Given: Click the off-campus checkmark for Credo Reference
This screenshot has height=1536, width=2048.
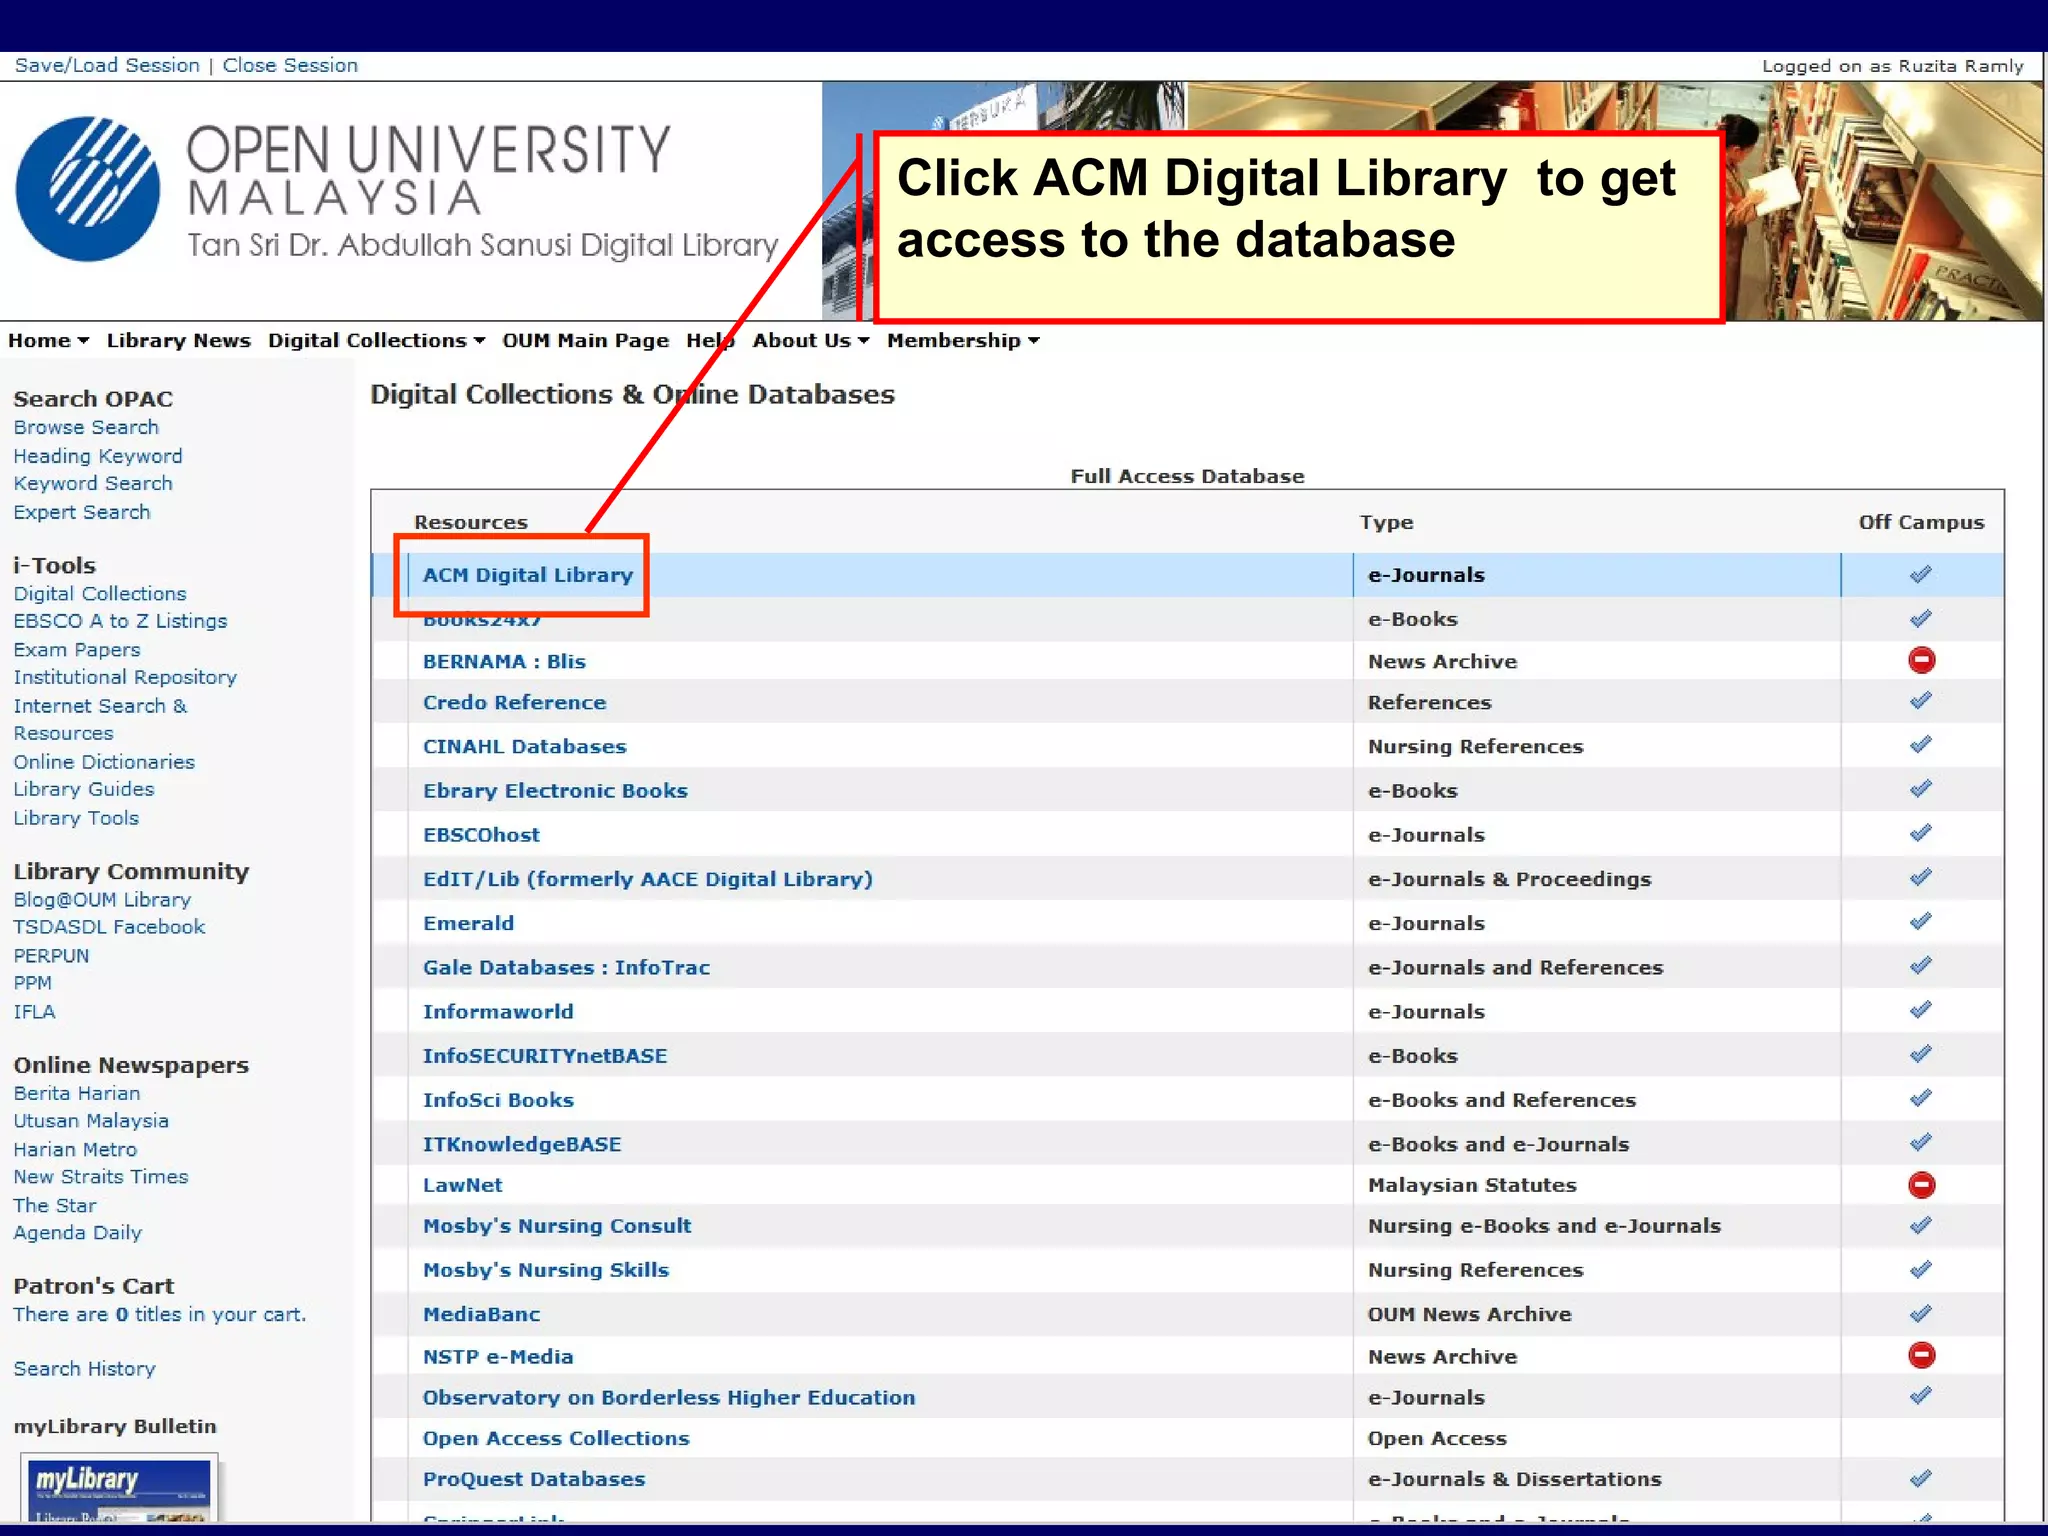Looking at the screenshot, I should pyautogui.click(x=1920, y=701).
